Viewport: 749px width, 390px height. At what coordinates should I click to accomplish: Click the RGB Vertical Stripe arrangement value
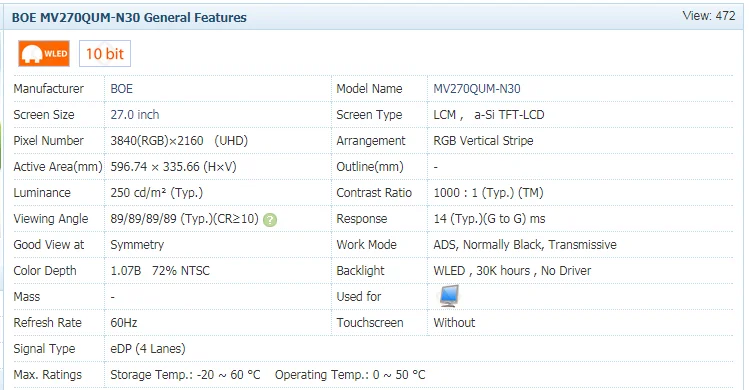(x=483, y=141)
